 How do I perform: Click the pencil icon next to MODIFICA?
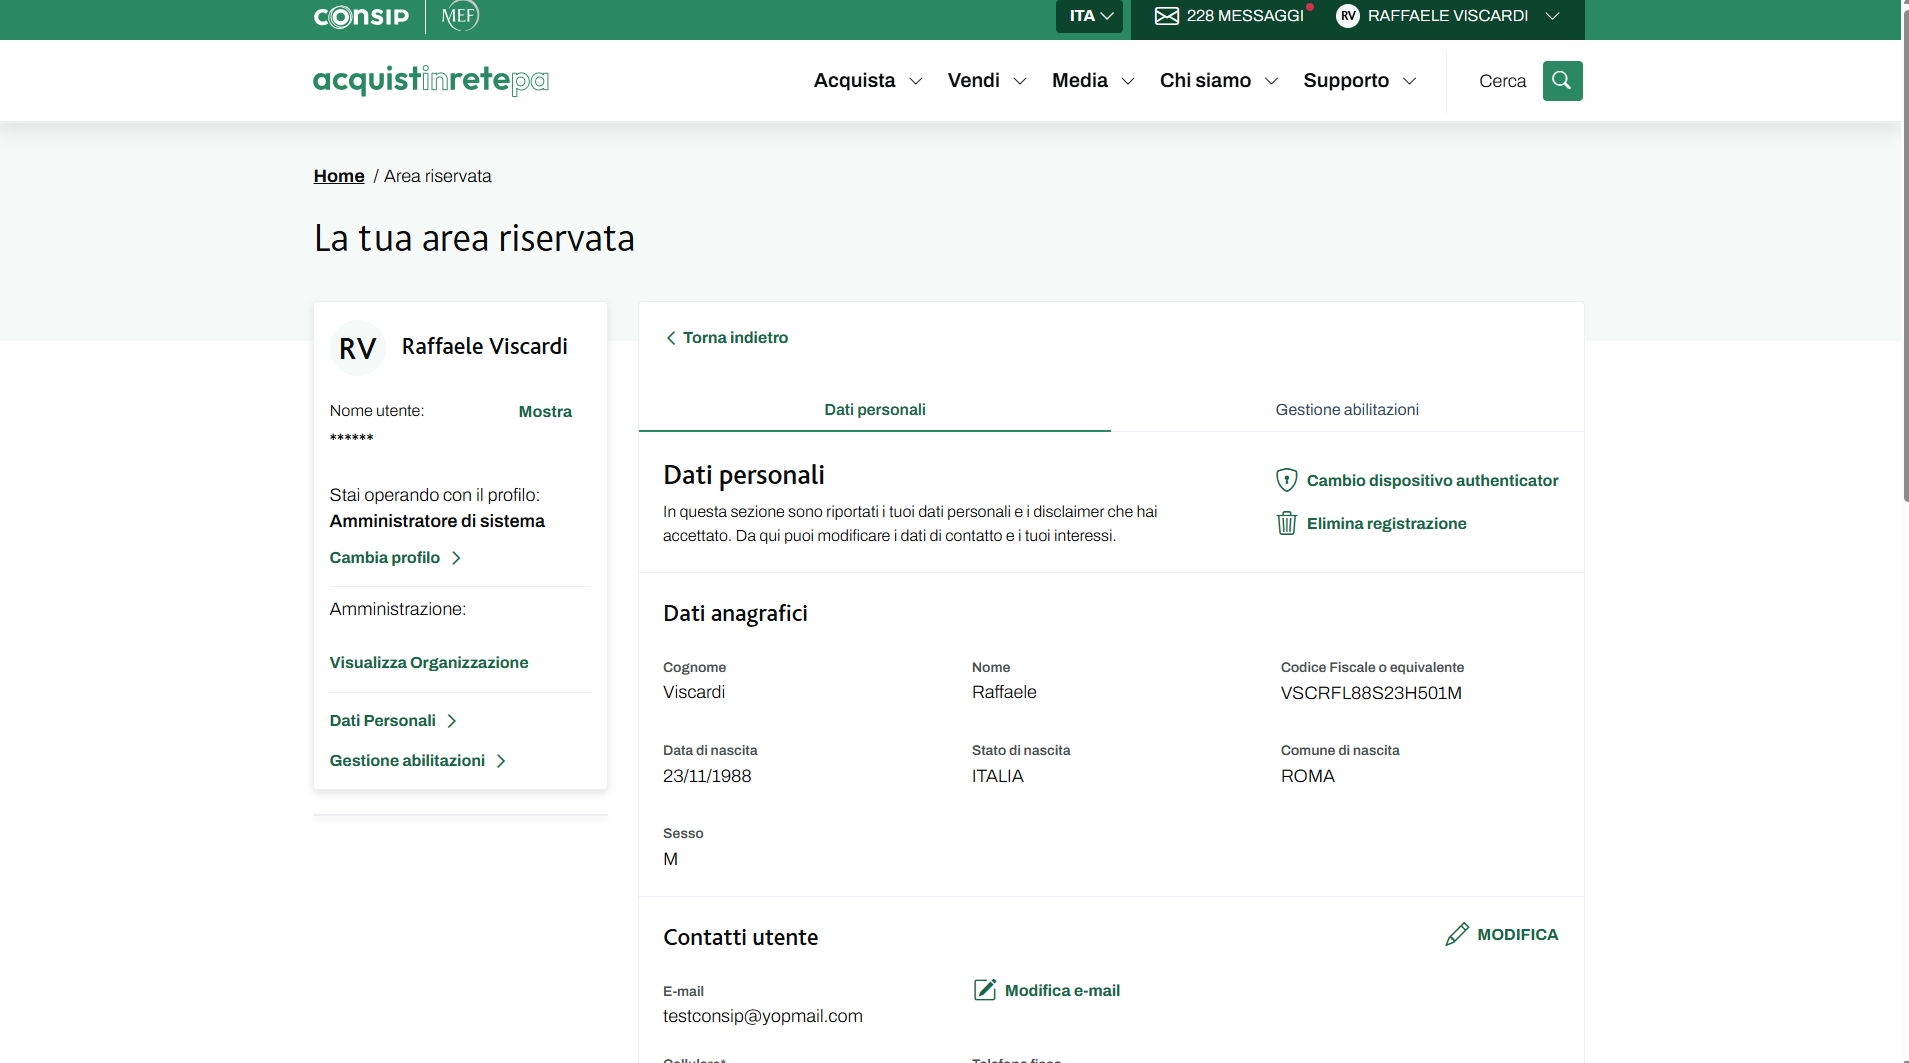1457,934
